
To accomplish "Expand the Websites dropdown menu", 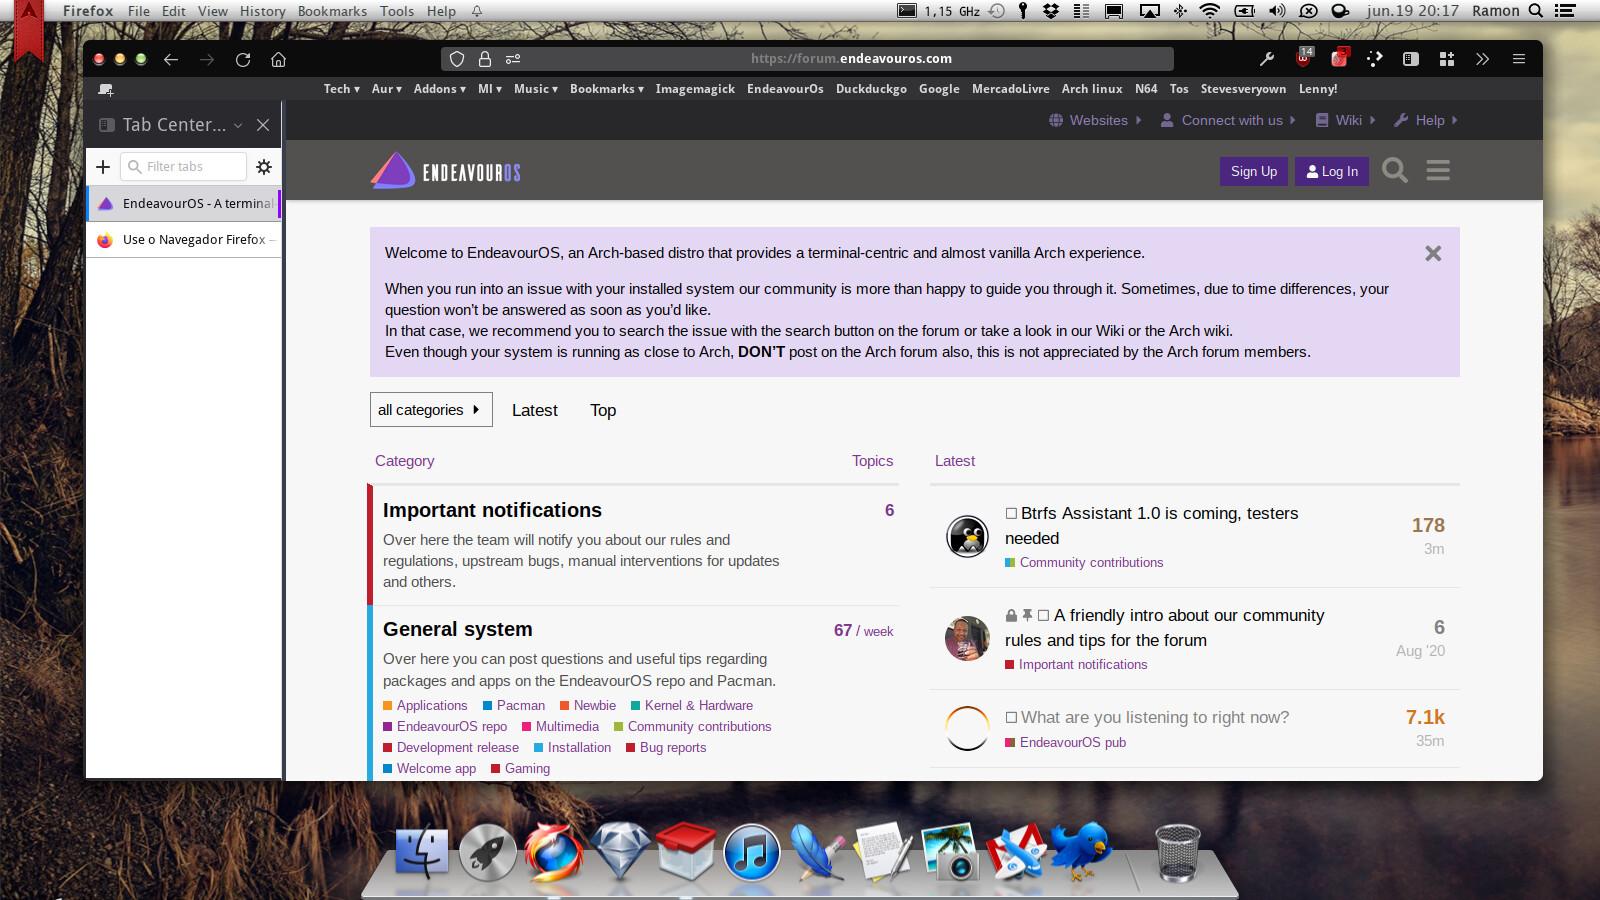I will pyautogui.click(x=1095, y=120).
